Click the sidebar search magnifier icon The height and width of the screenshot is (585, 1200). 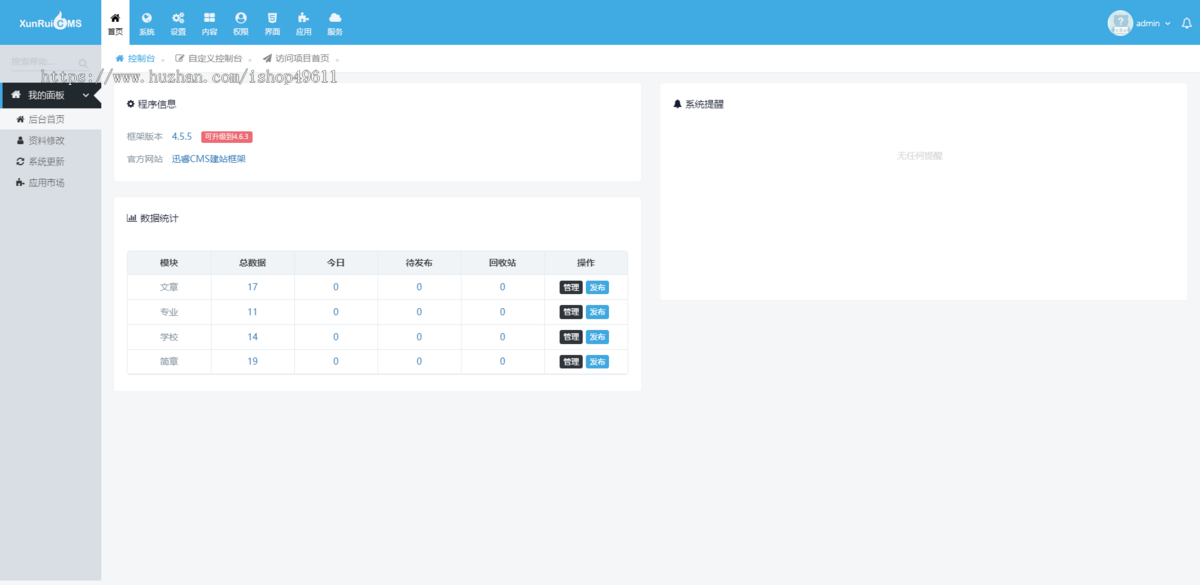[83, 63]
